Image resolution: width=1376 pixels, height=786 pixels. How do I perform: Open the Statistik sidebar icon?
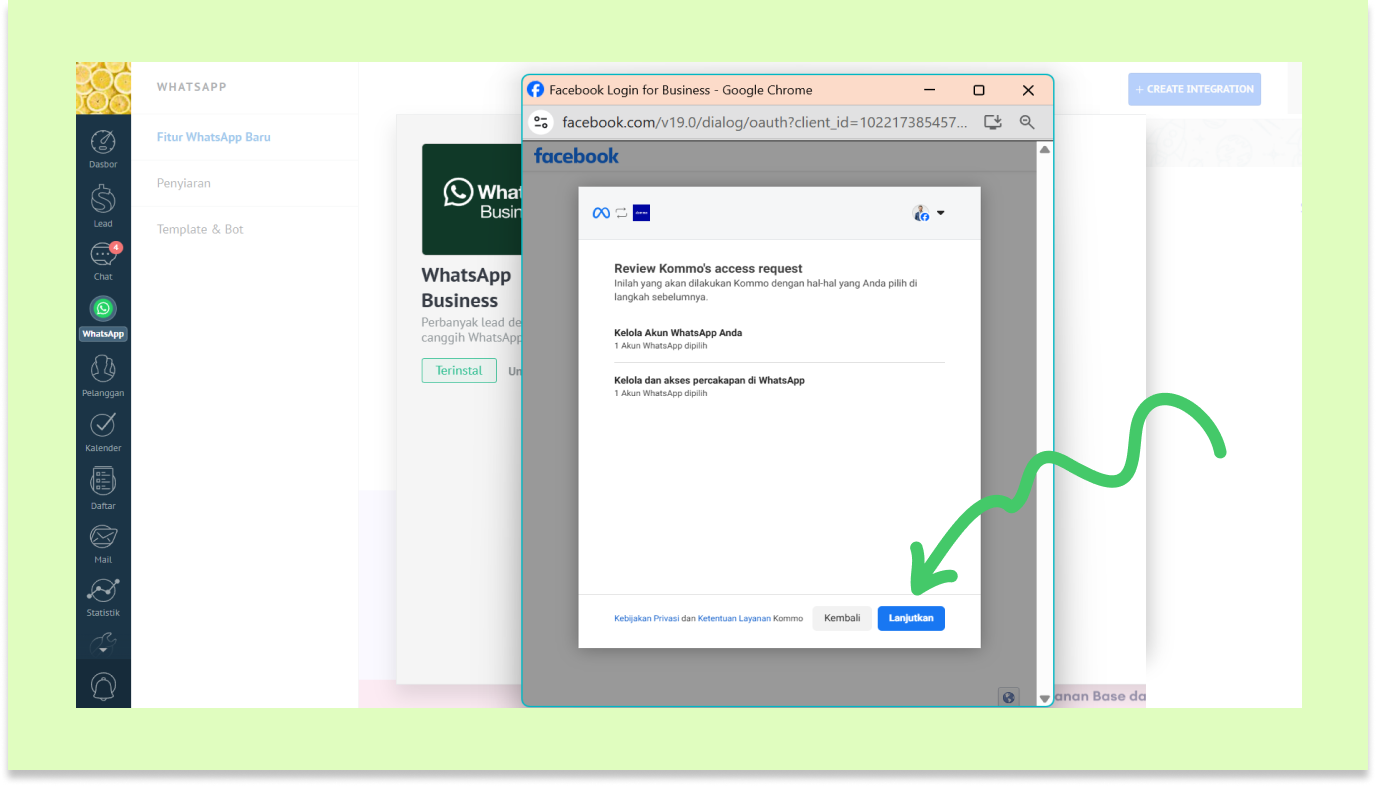tap(103, 597)
